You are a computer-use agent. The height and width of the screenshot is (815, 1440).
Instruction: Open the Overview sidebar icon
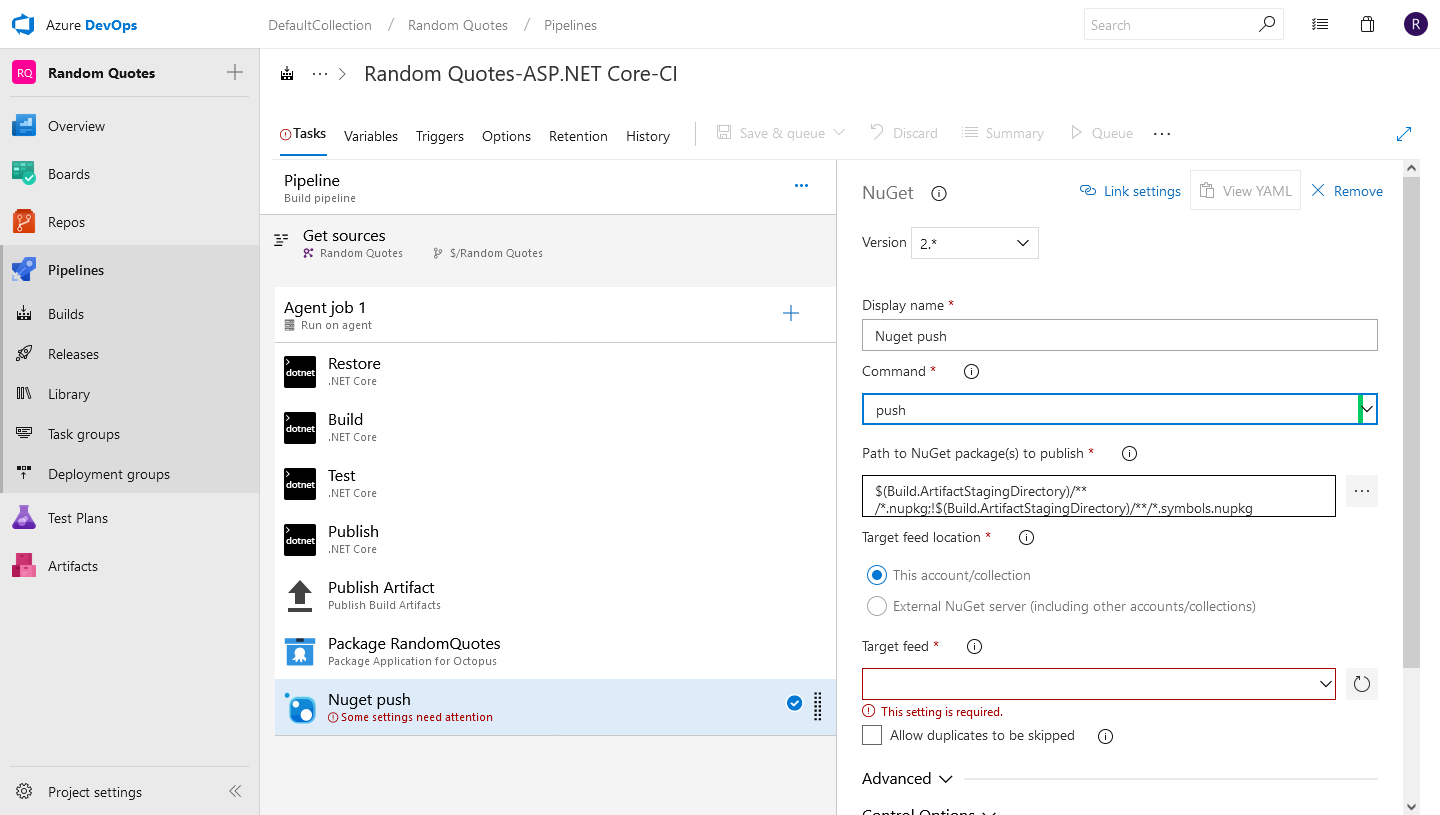[24, 126]
